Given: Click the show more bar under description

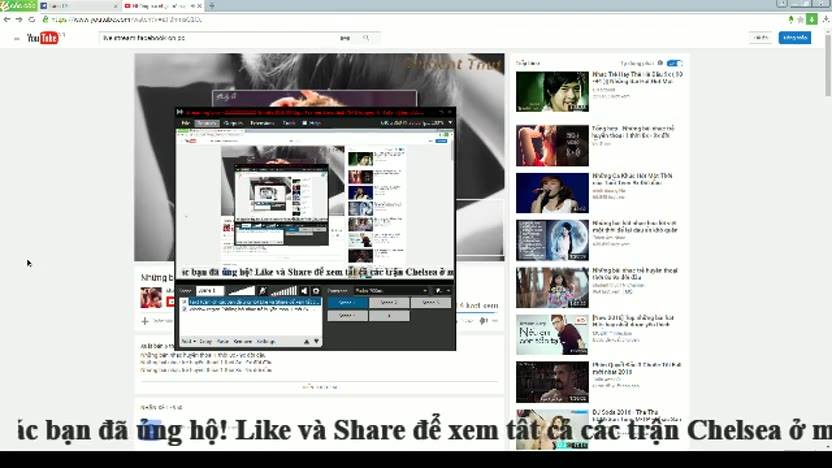Looking at the screenshot, I should [319, 387].
